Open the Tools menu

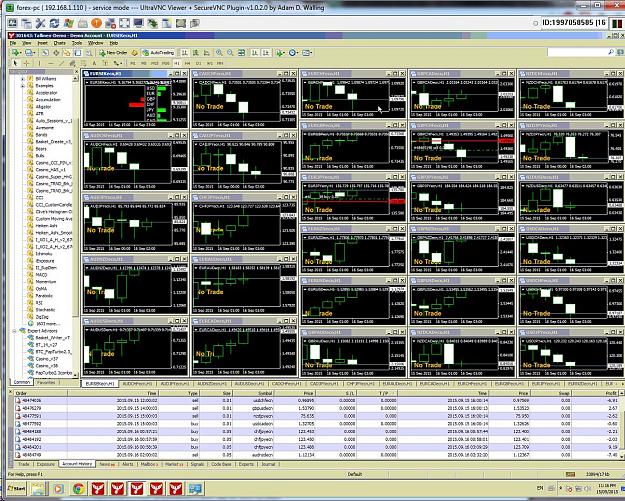click(x=77, y=43)
